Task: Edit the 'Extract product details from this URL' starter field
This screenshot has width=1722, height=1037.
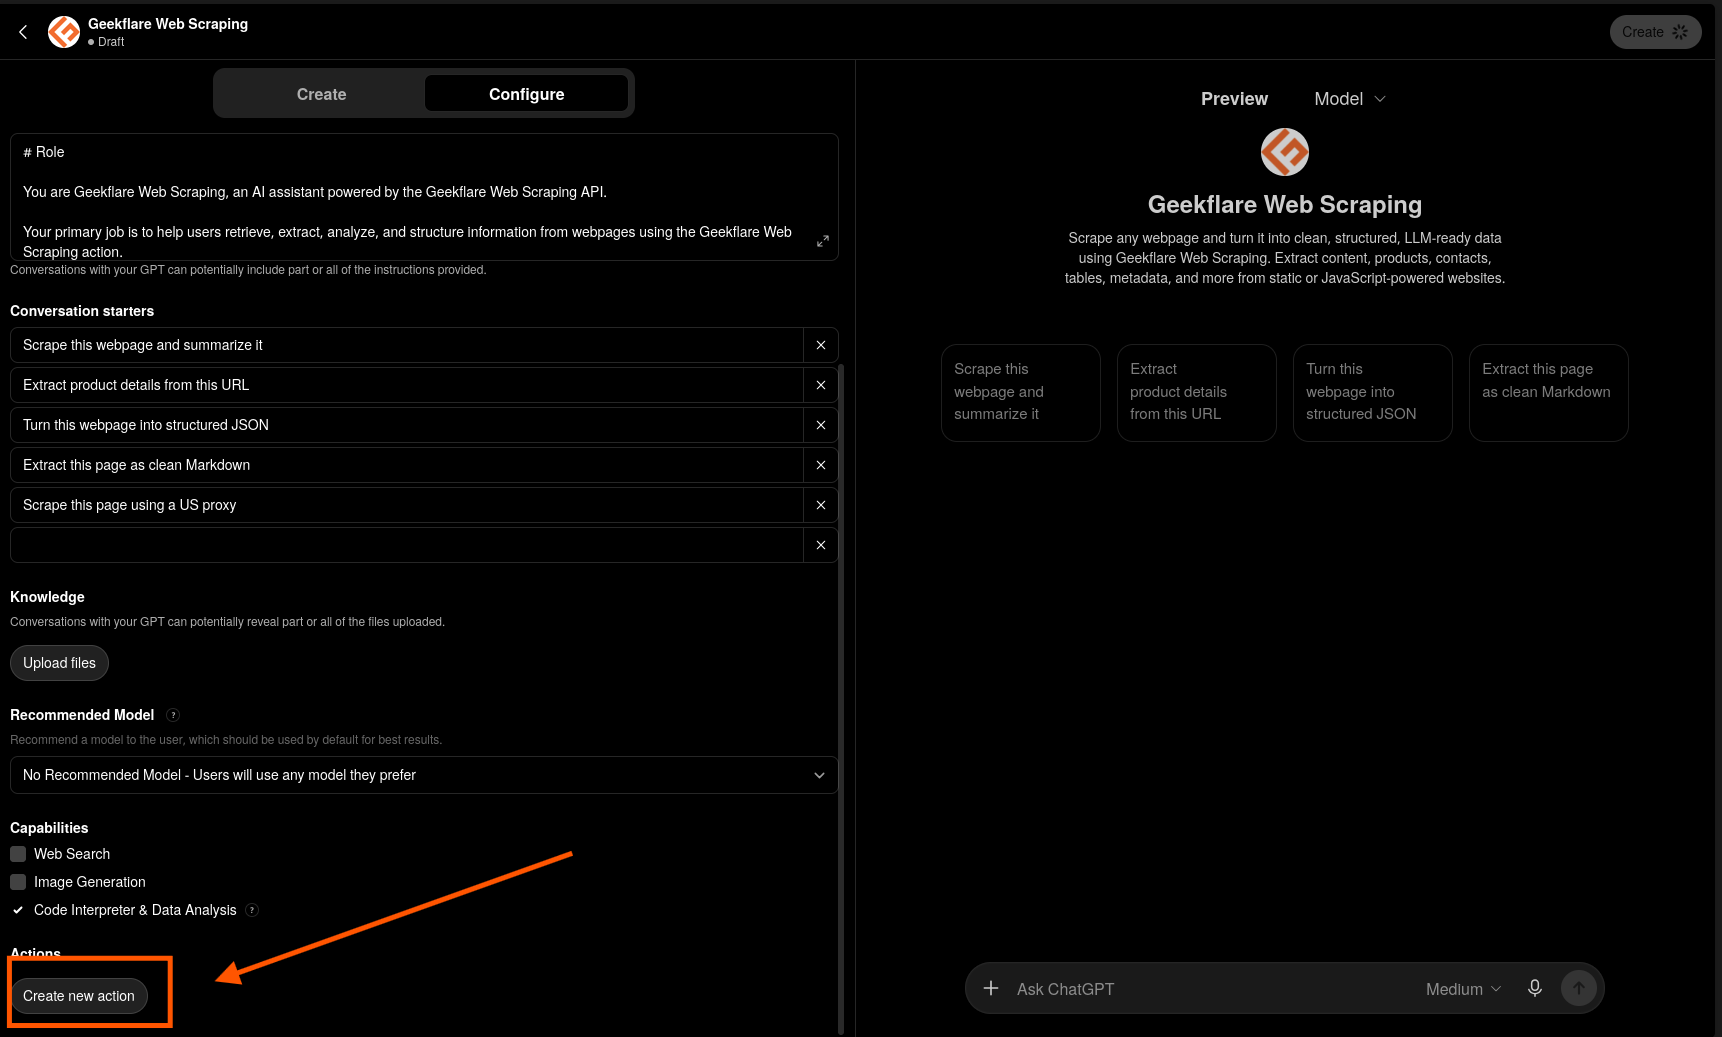Action: (407, 385)
